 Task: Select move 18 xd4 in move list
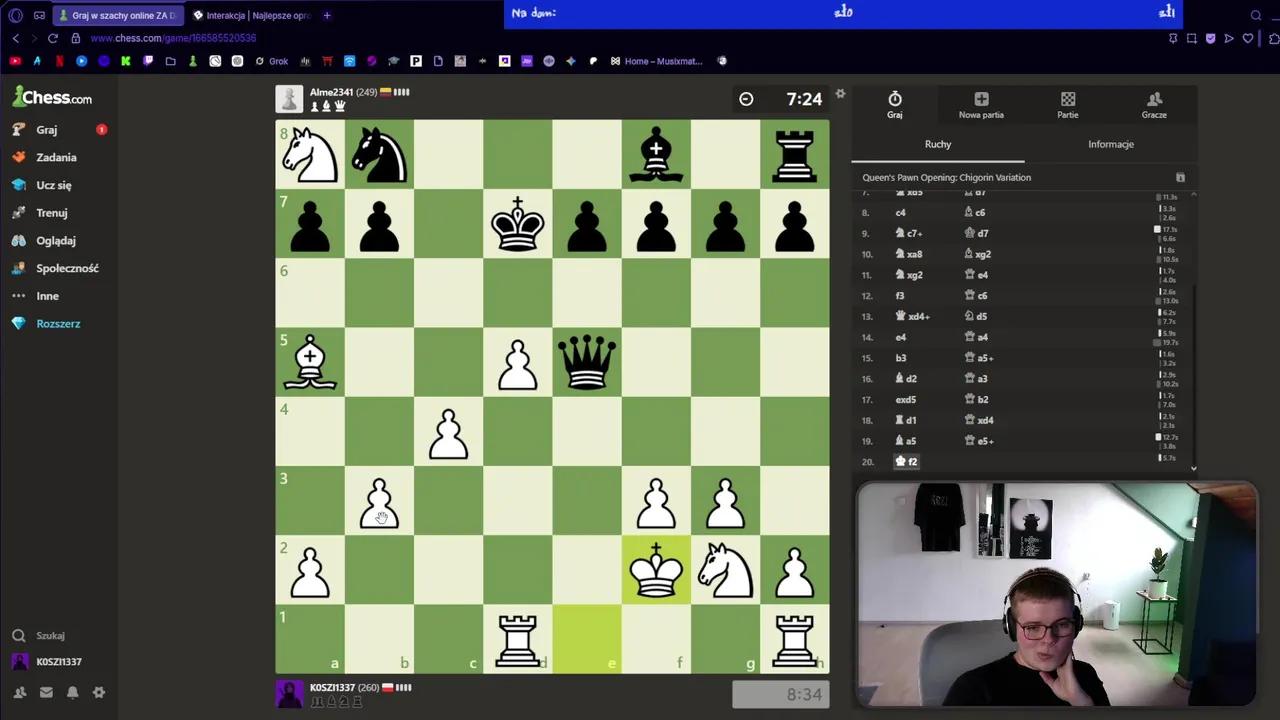(x=978, y=420)
